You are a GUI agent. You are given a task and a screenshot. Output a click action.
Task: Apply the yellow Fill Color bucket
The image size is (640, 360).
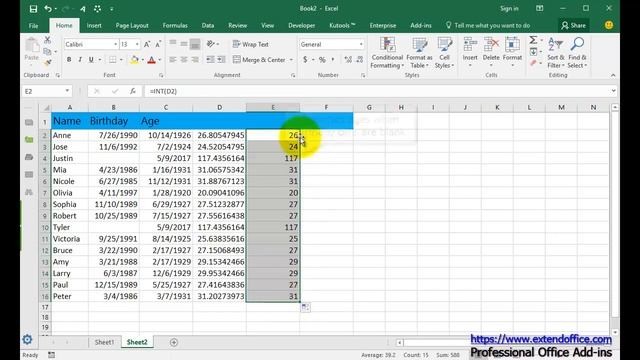134,60
